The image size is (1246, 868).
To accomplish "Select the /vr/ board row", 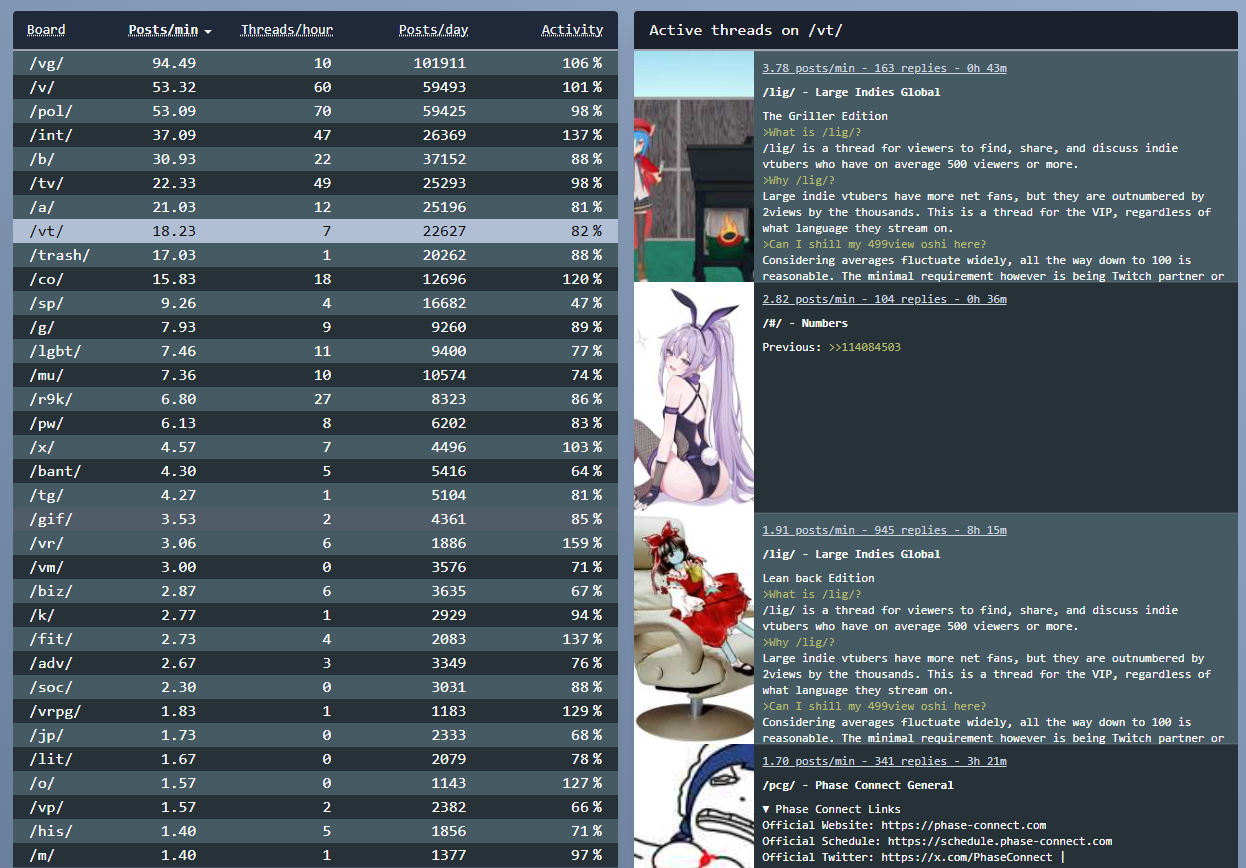I will (315, 543).
